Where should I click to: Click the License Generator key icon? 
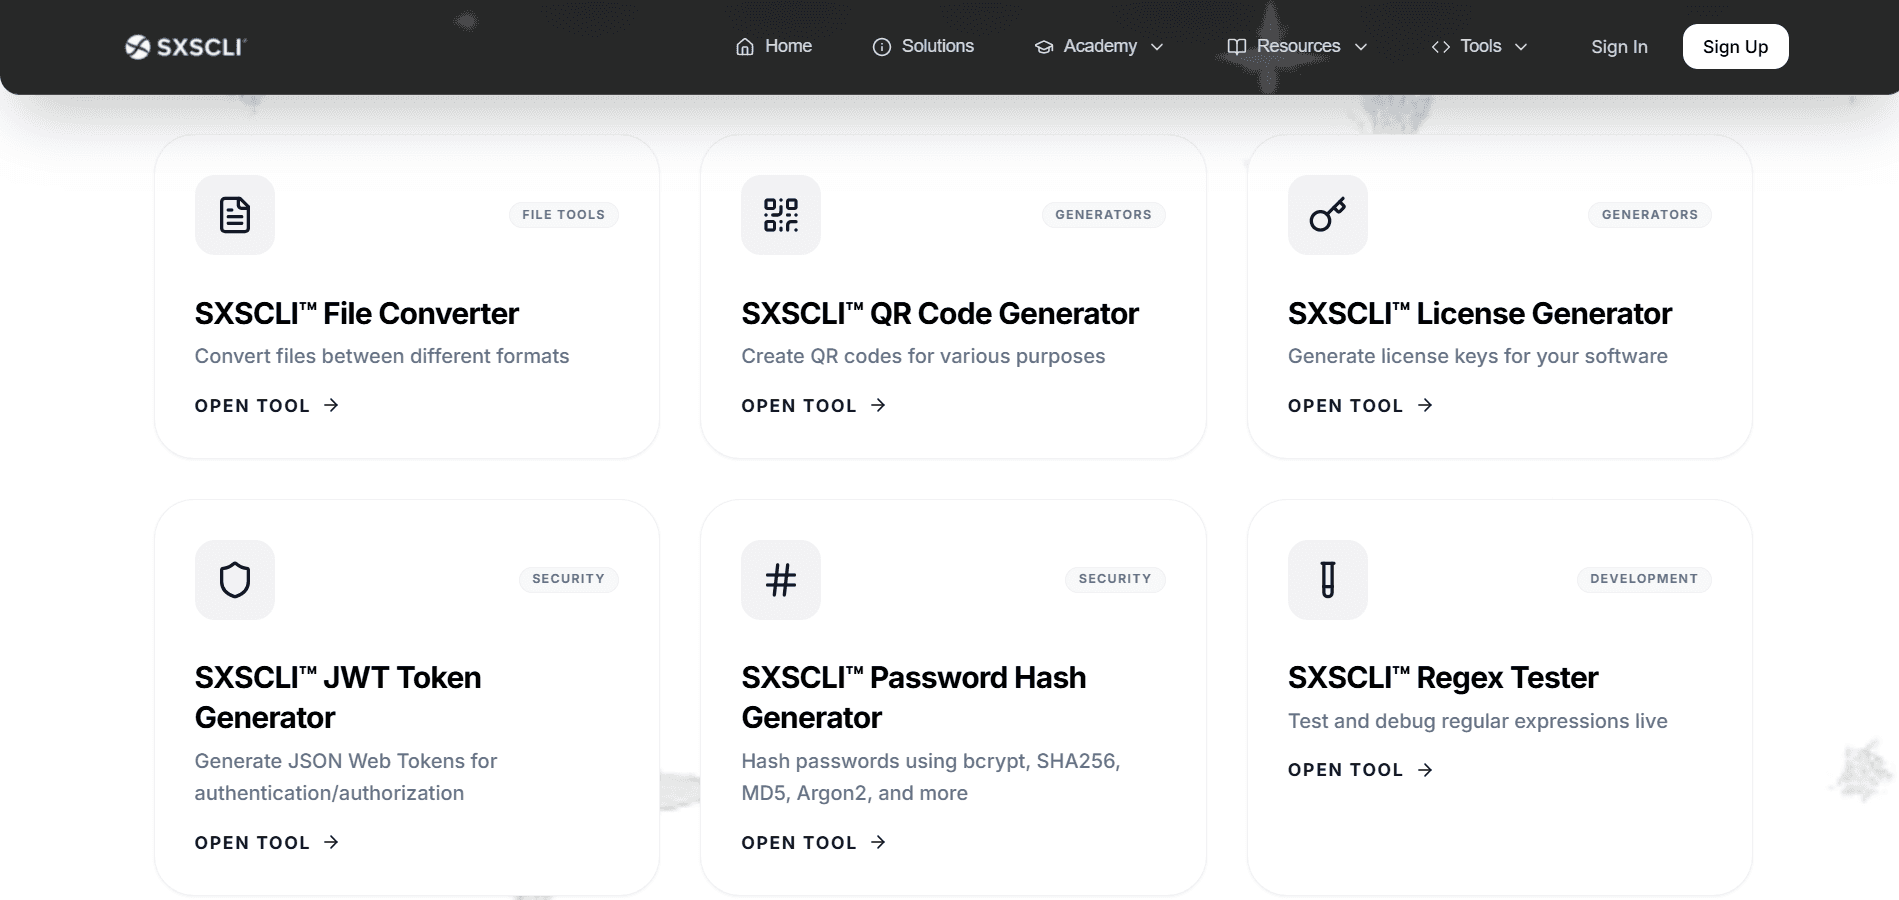point(1328,215)
